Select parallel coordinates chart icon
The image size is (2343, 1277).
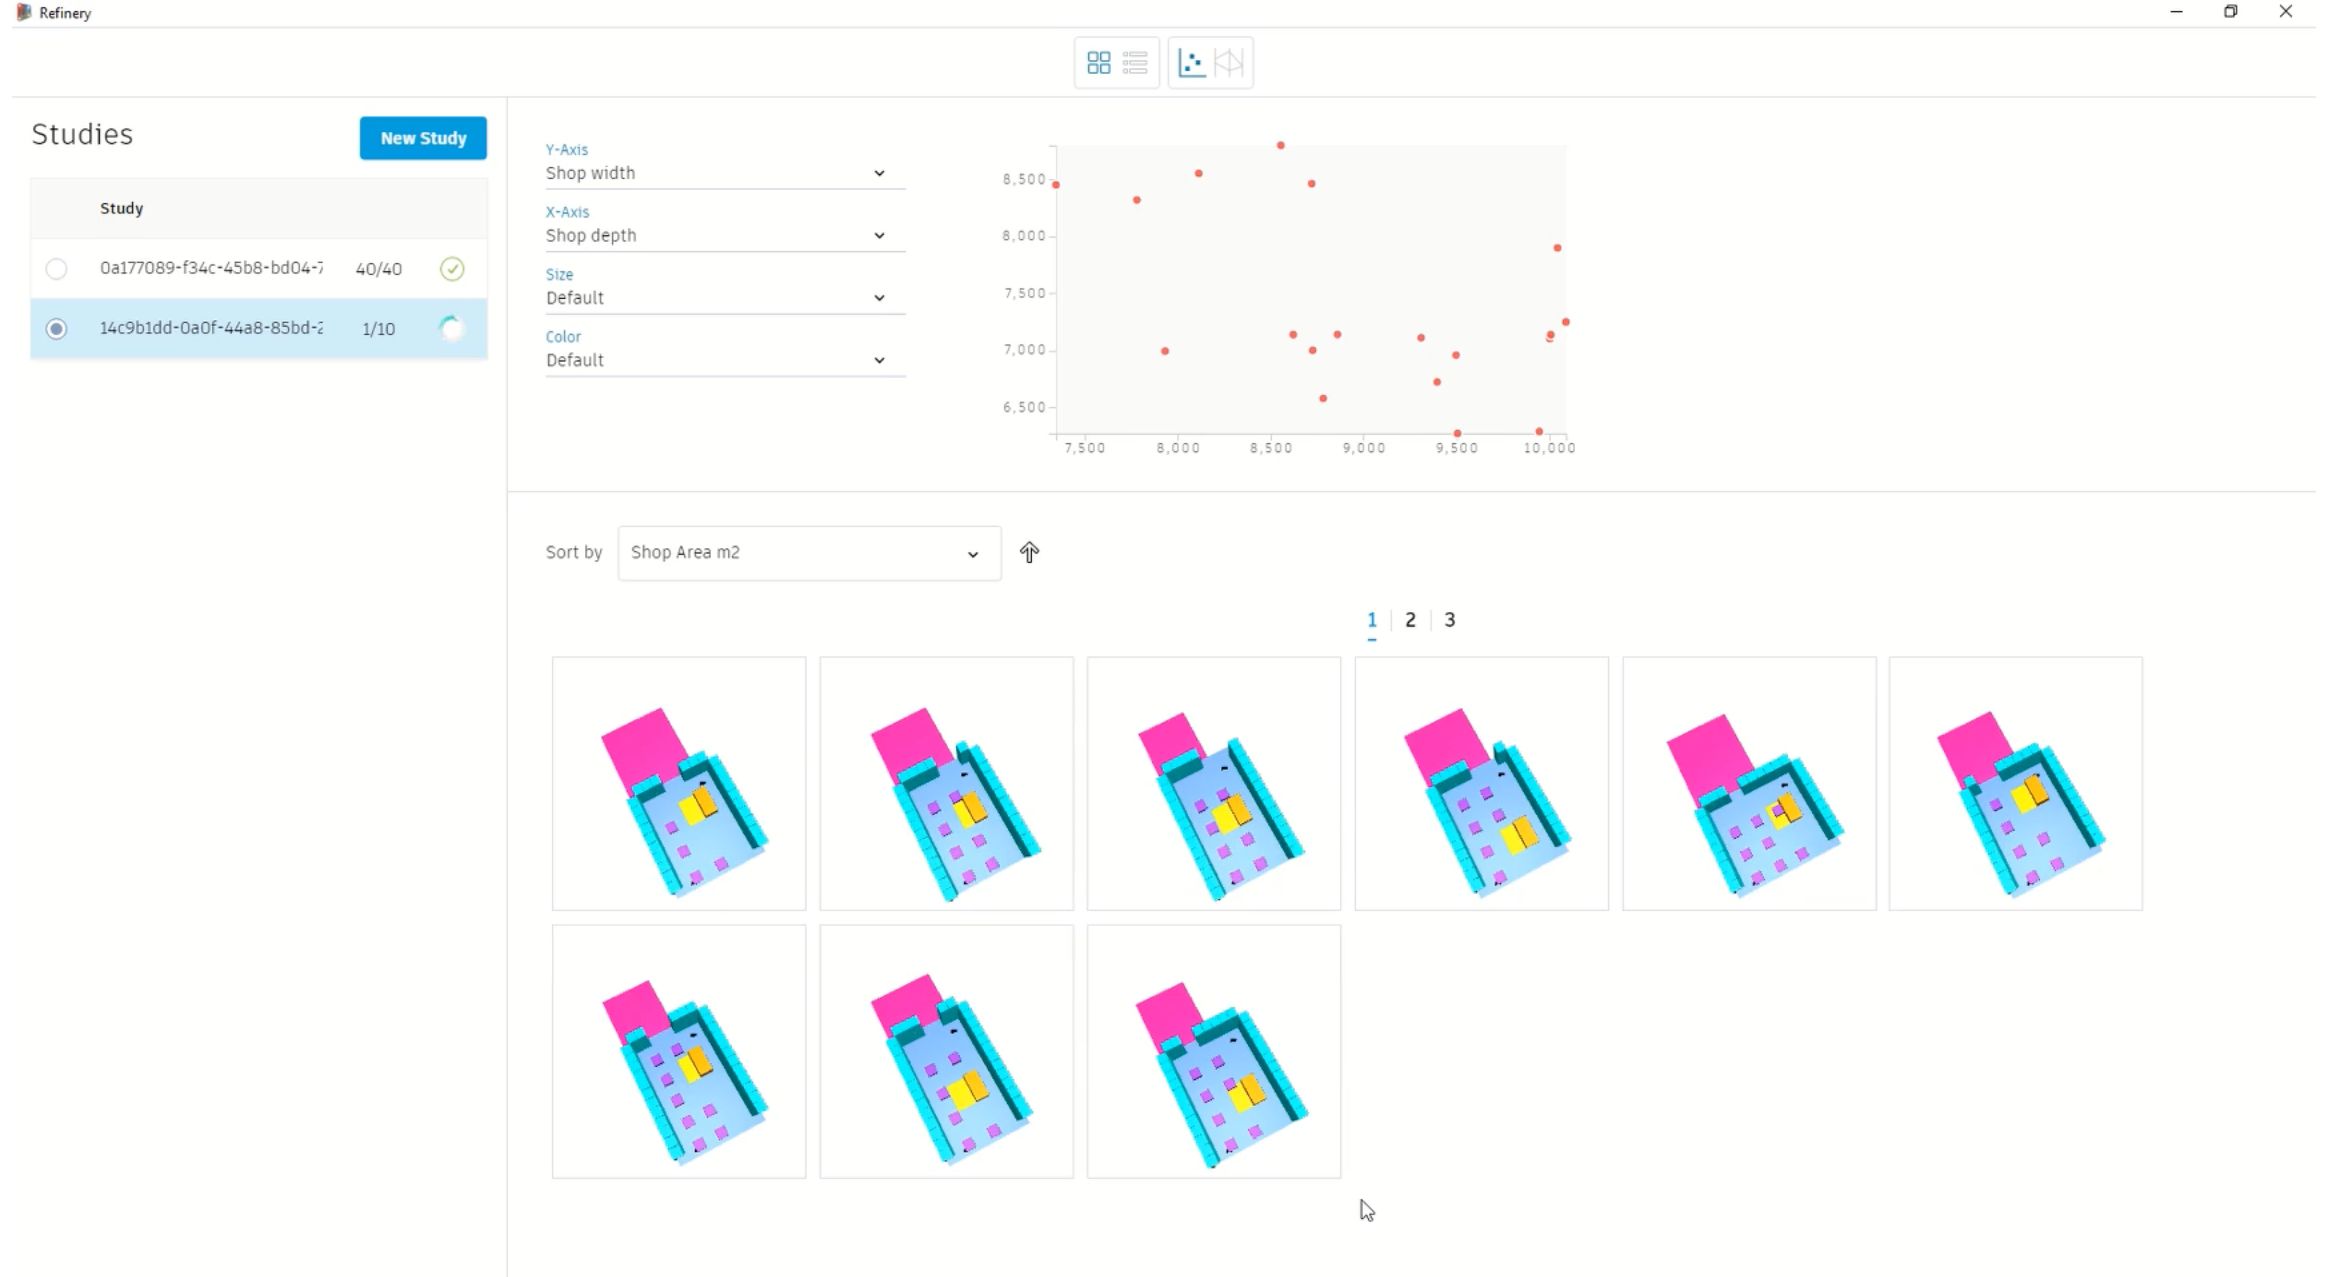pyautogui.click(x=1229, y=63)
